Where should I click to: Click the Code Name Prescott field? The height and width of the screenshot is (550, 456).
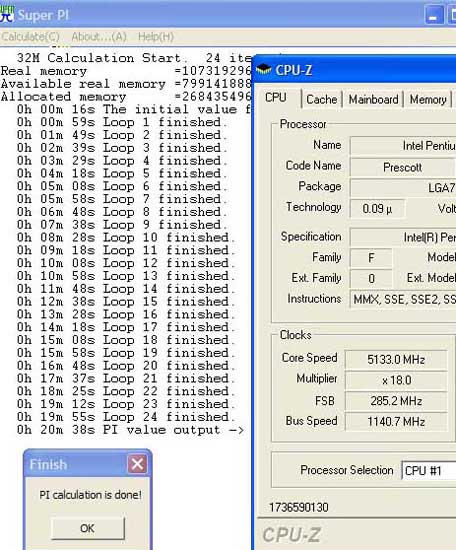402,167
